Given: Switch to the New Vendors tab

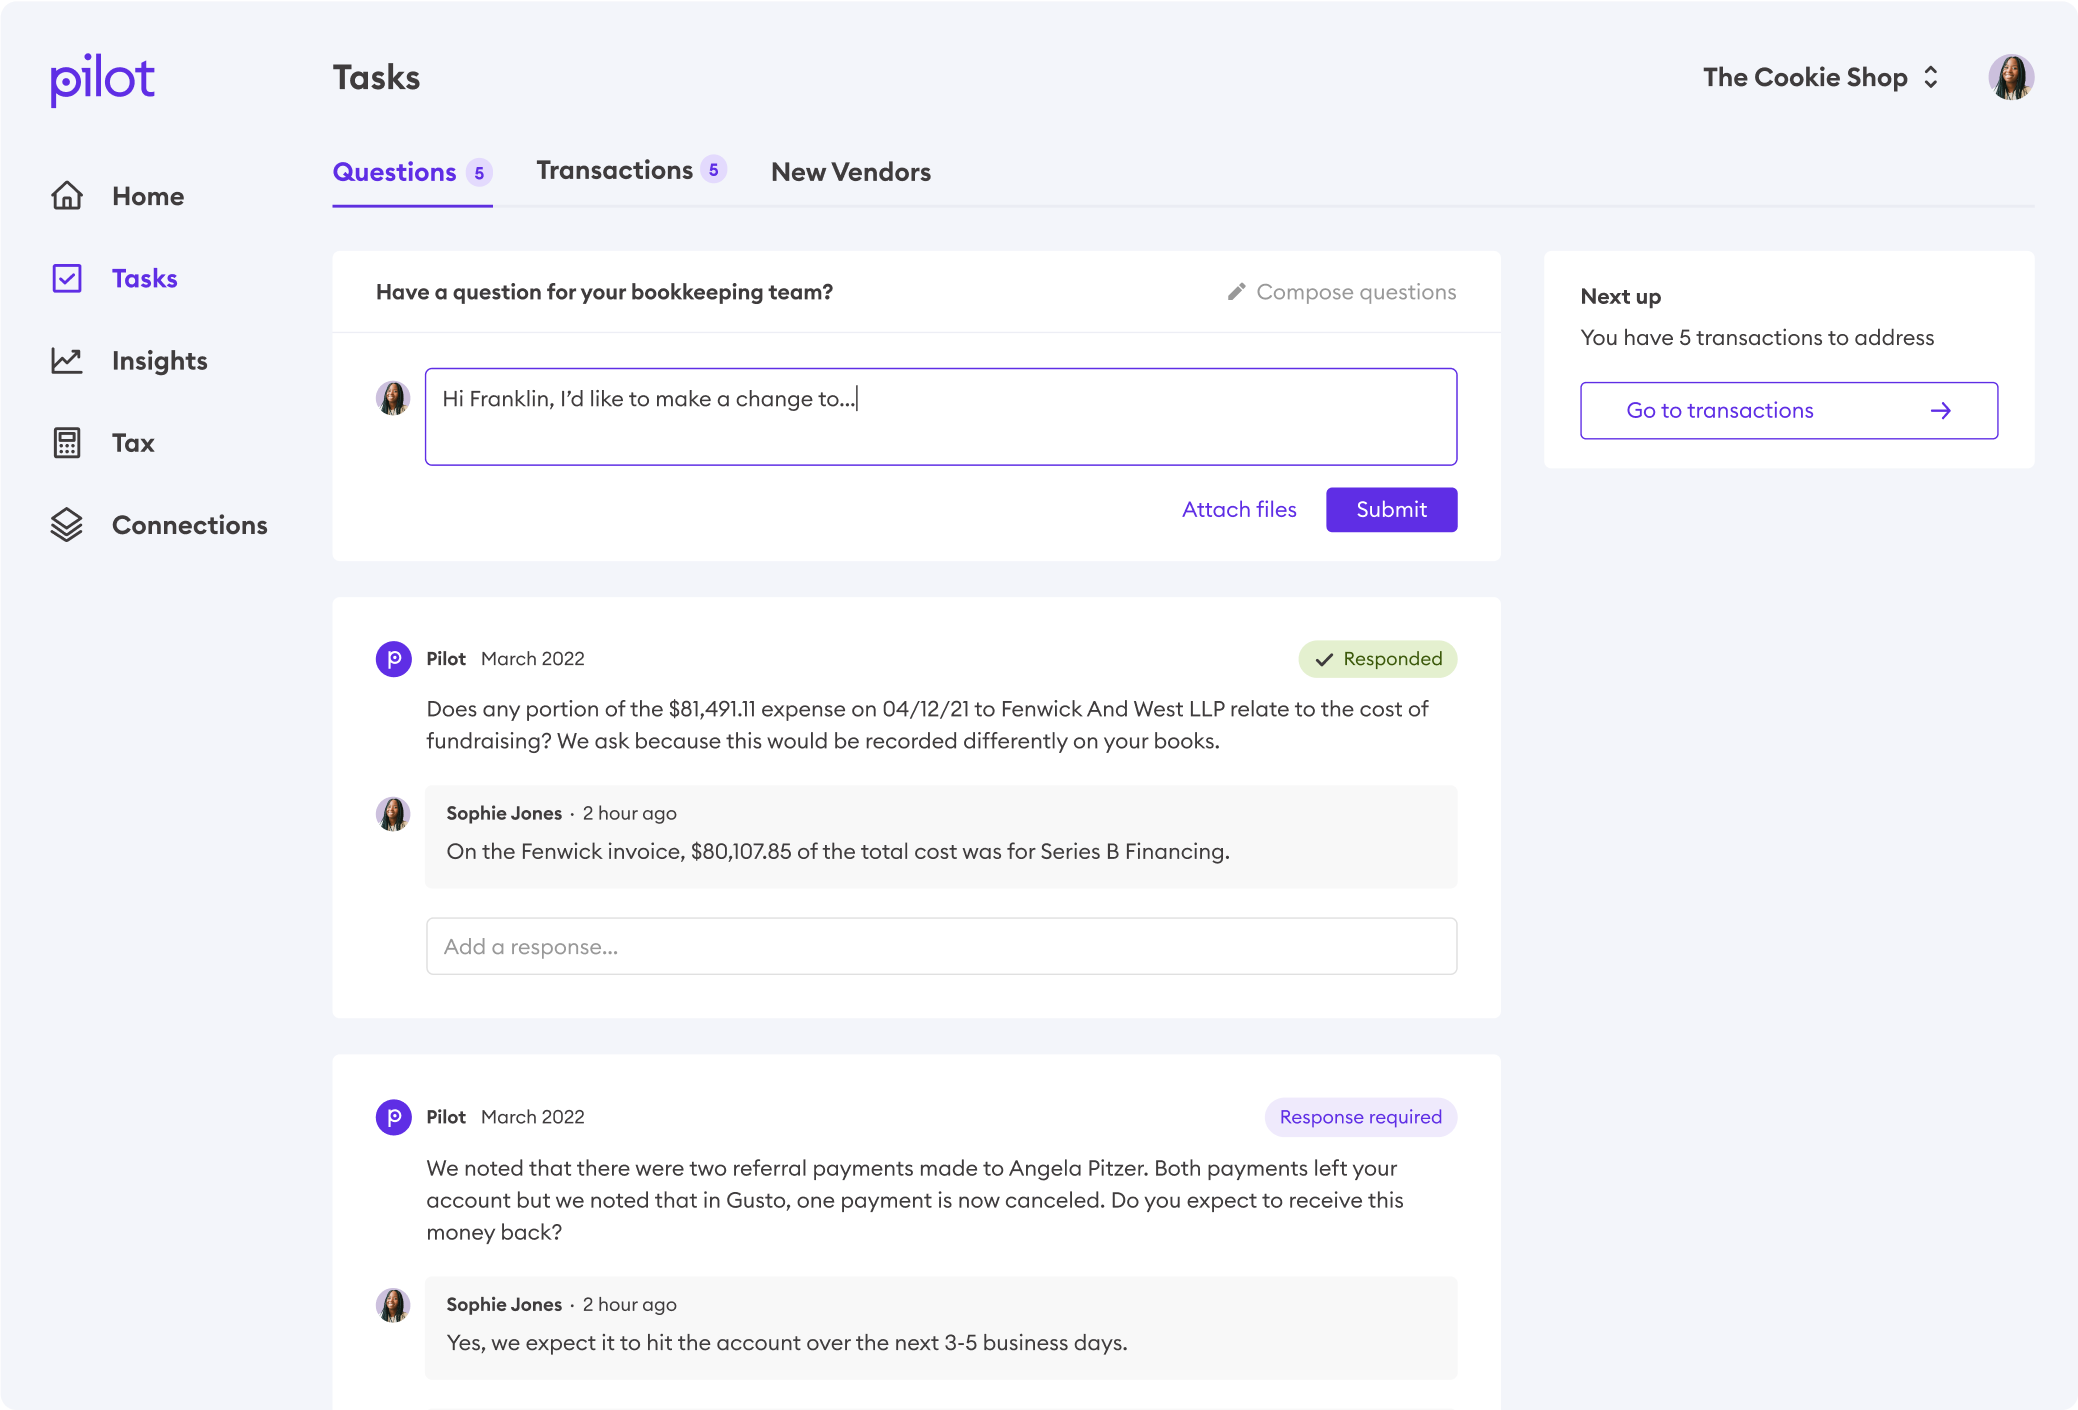Looking at the screenshot, I should pos(851,172).
